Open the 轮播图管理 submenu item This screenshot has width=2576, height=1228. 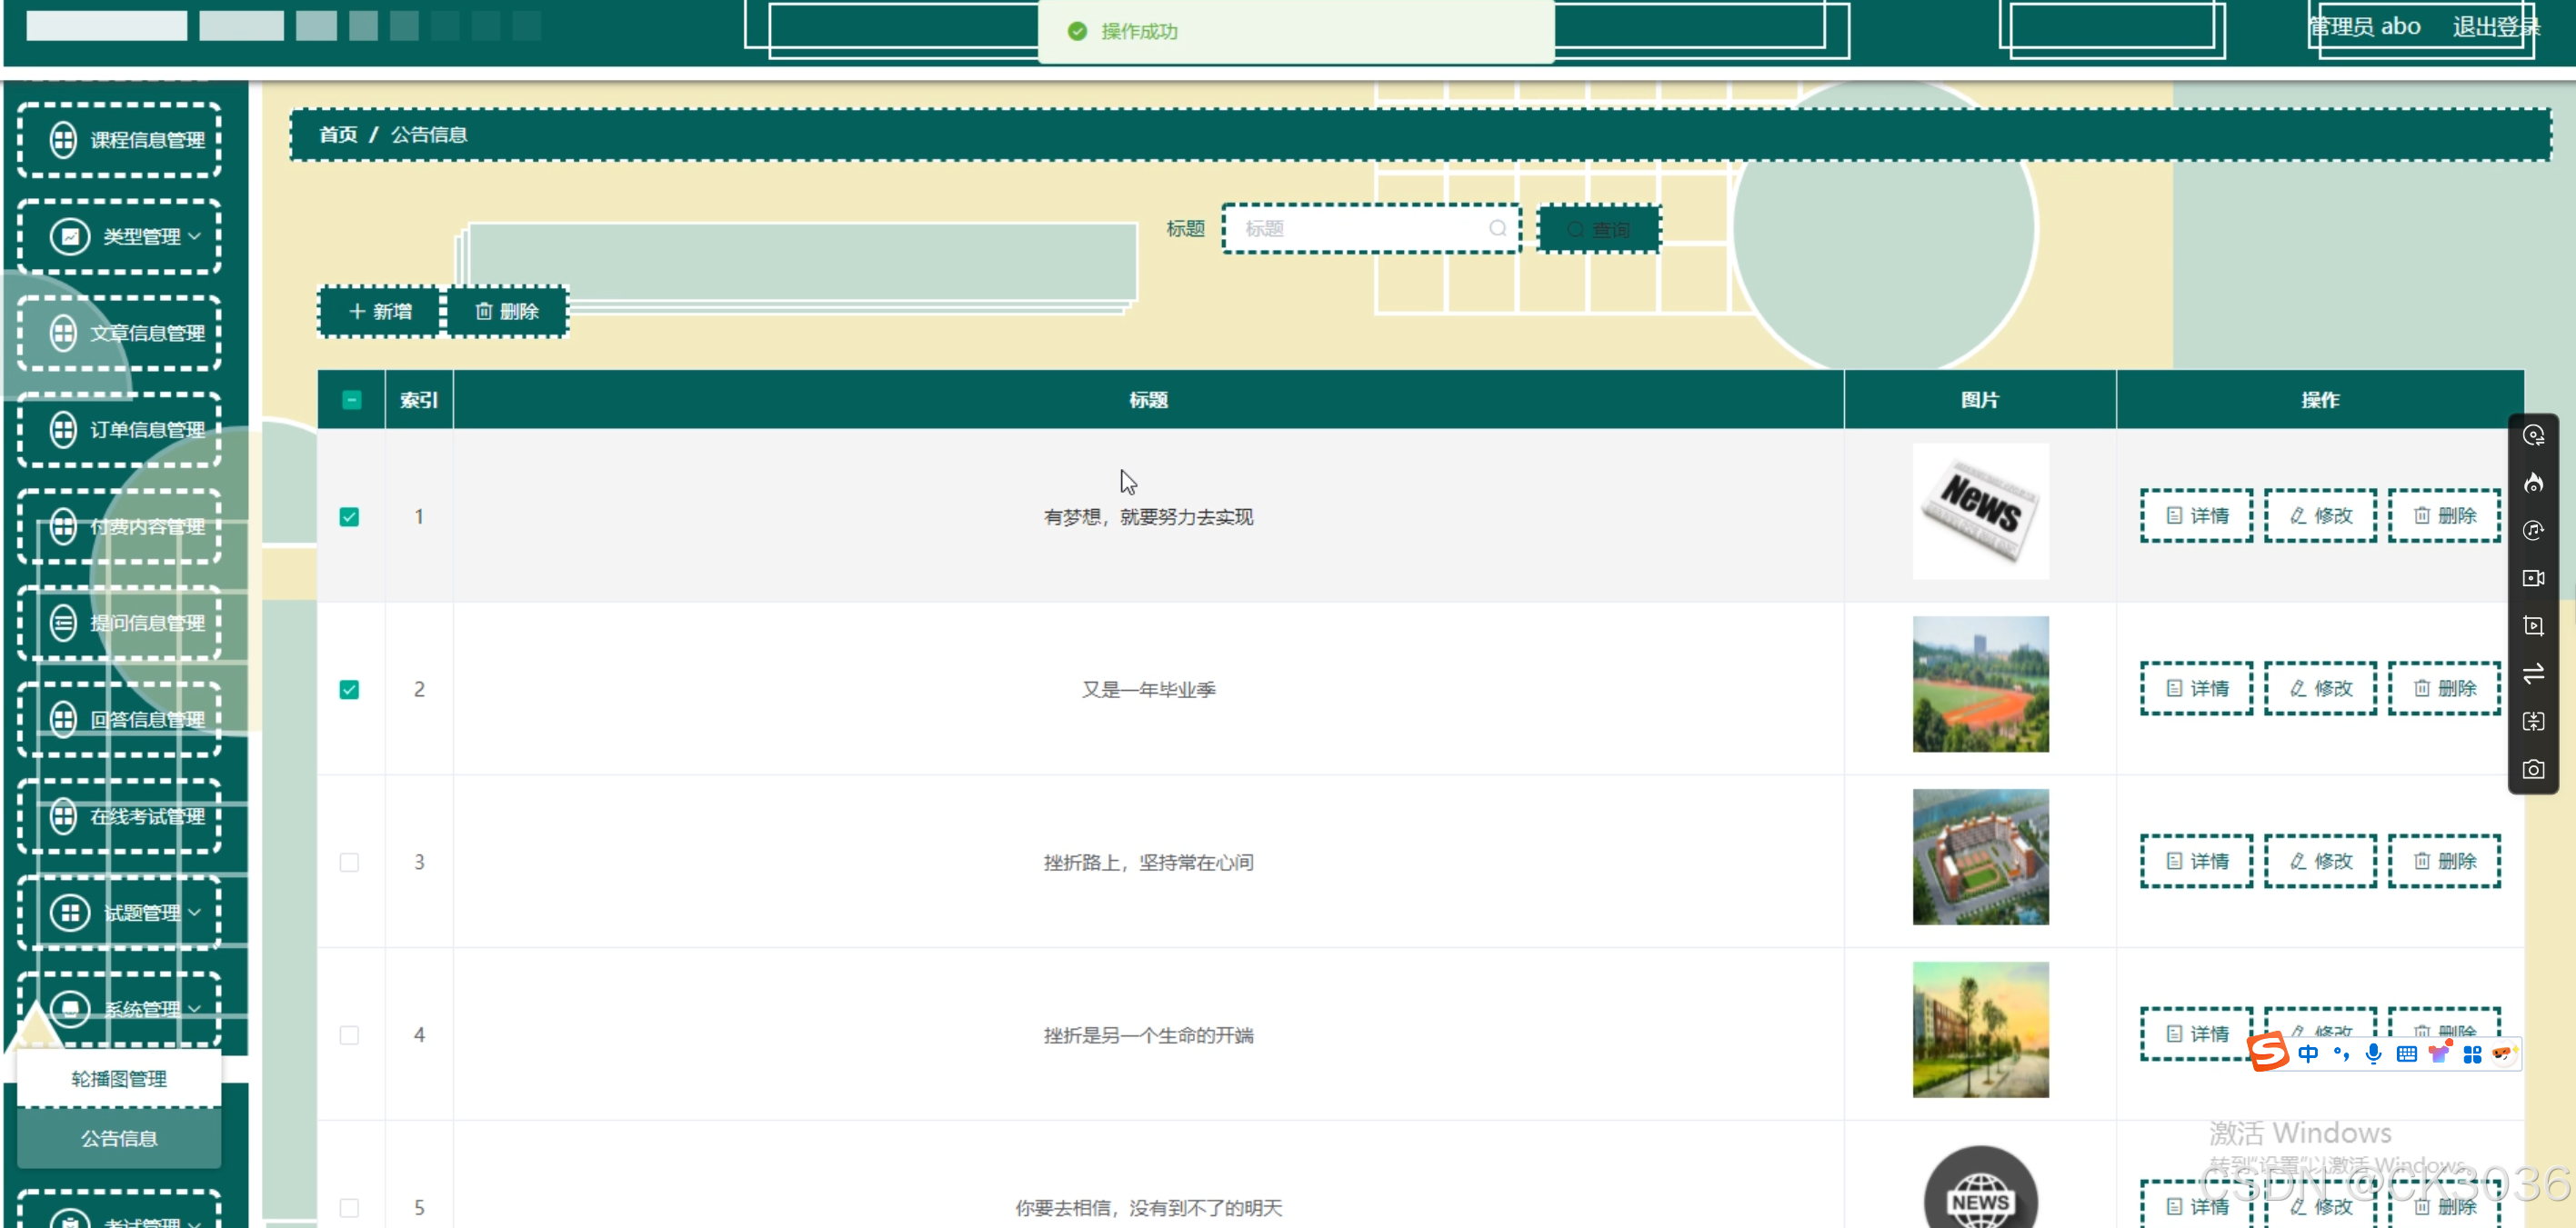[x=119, y=1079]
